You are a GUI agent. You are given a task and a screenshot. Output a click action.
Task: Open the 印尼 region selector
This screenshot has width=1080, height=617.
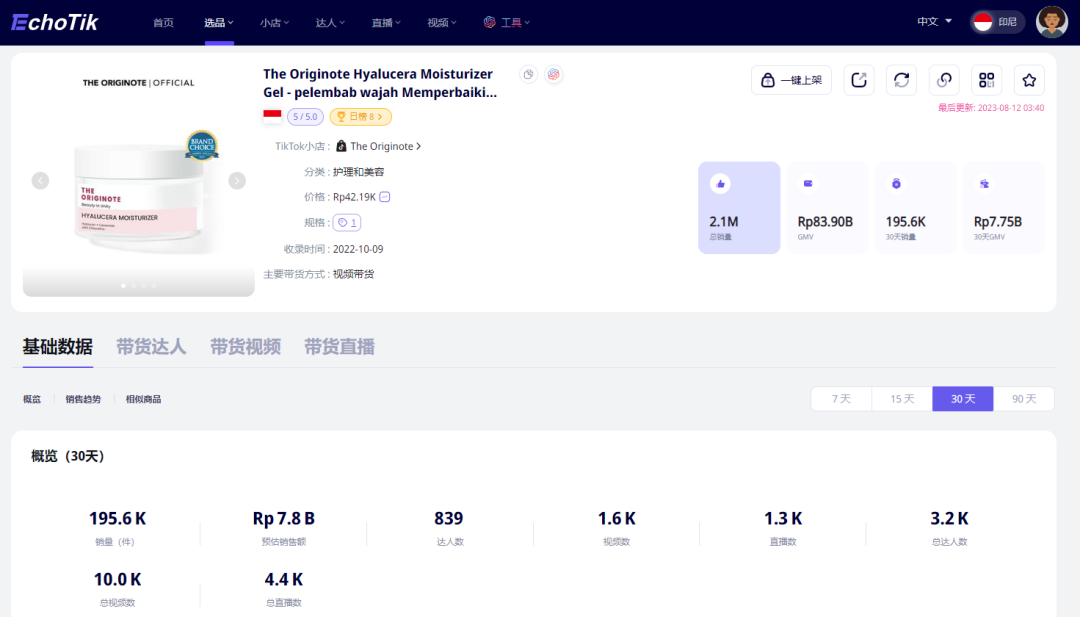click(x=997, y=22)
